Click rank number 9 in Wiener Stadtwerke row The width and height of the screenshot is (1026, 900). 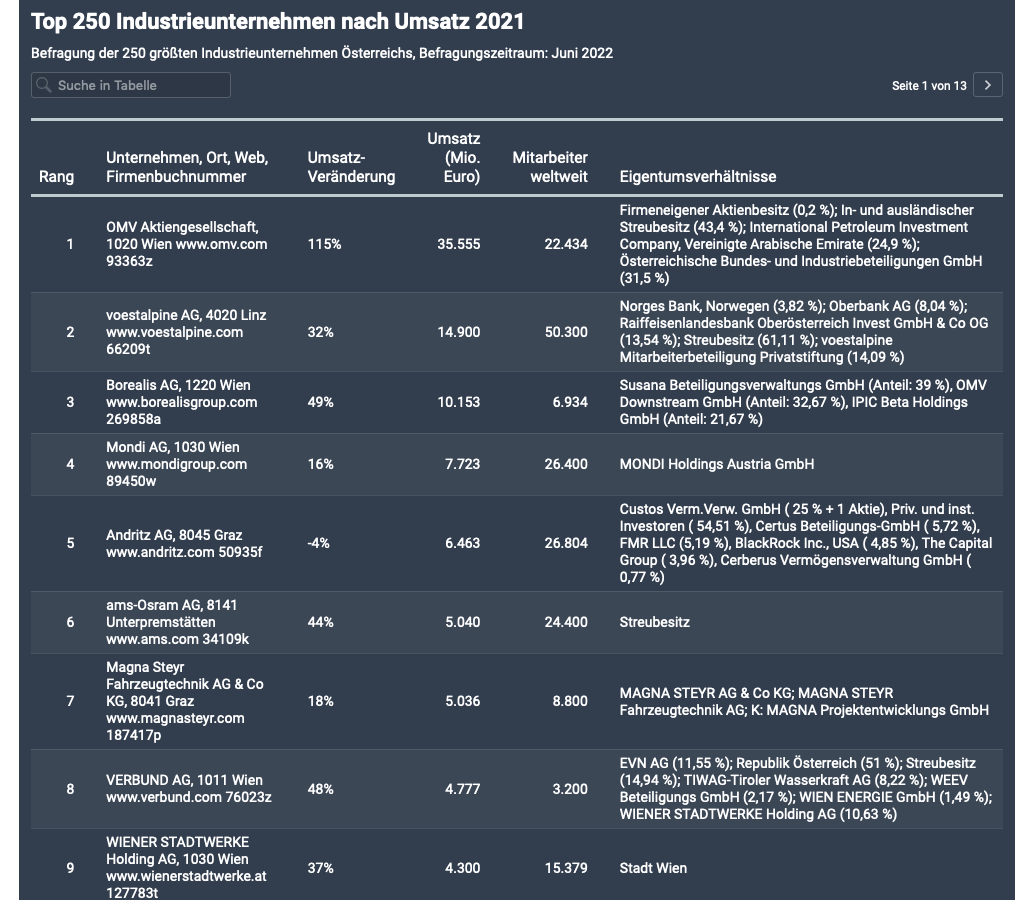coord(70,868)
